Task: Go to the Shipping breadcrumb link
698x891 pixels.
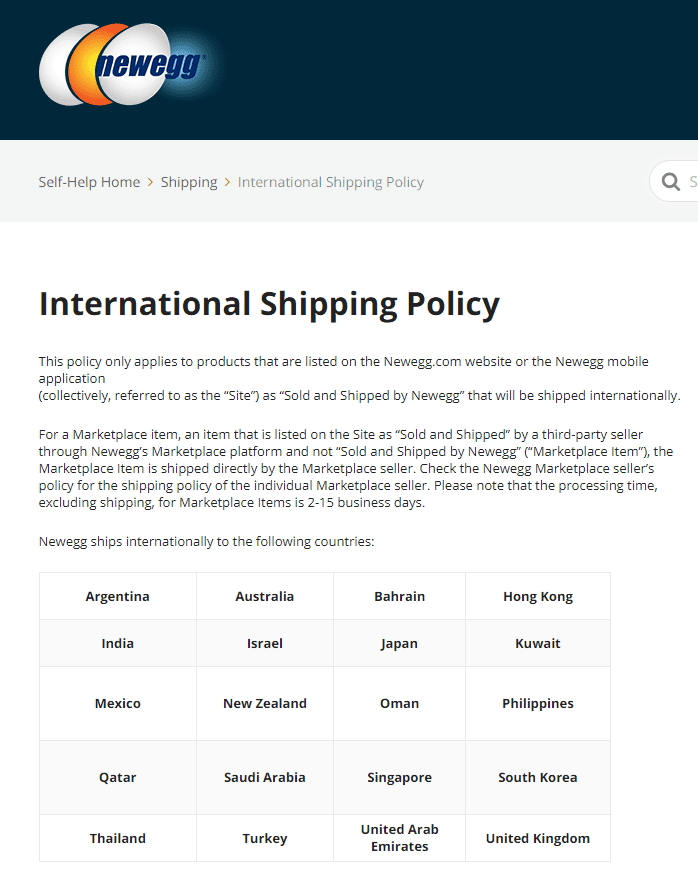Action: (x=189, y=182)
